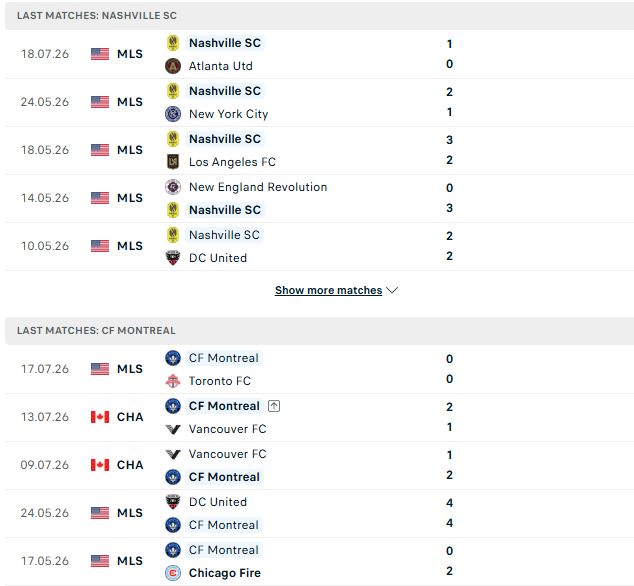Open the MLS league label dated 24.05.26 Nashville

tap(130, 102)
